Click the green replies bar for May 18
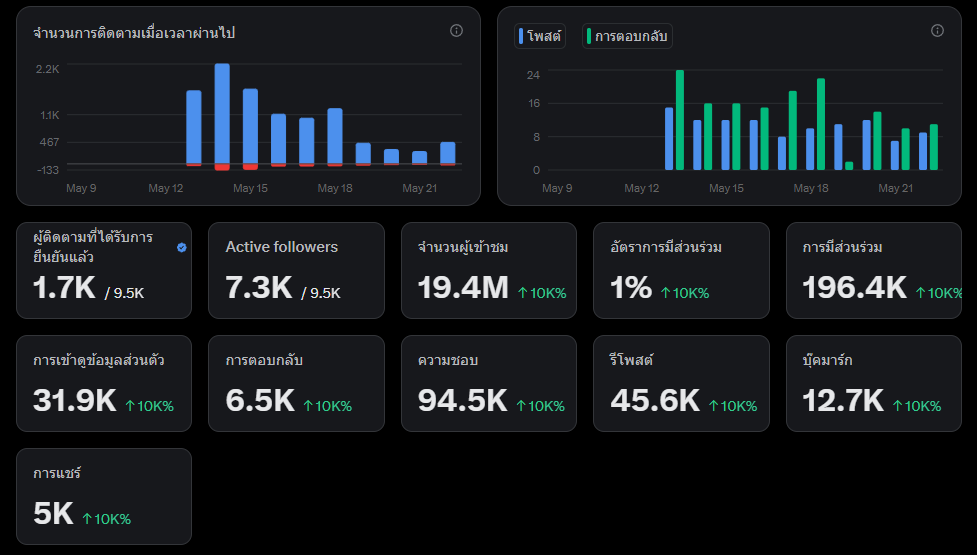 [x=821, y=124]
